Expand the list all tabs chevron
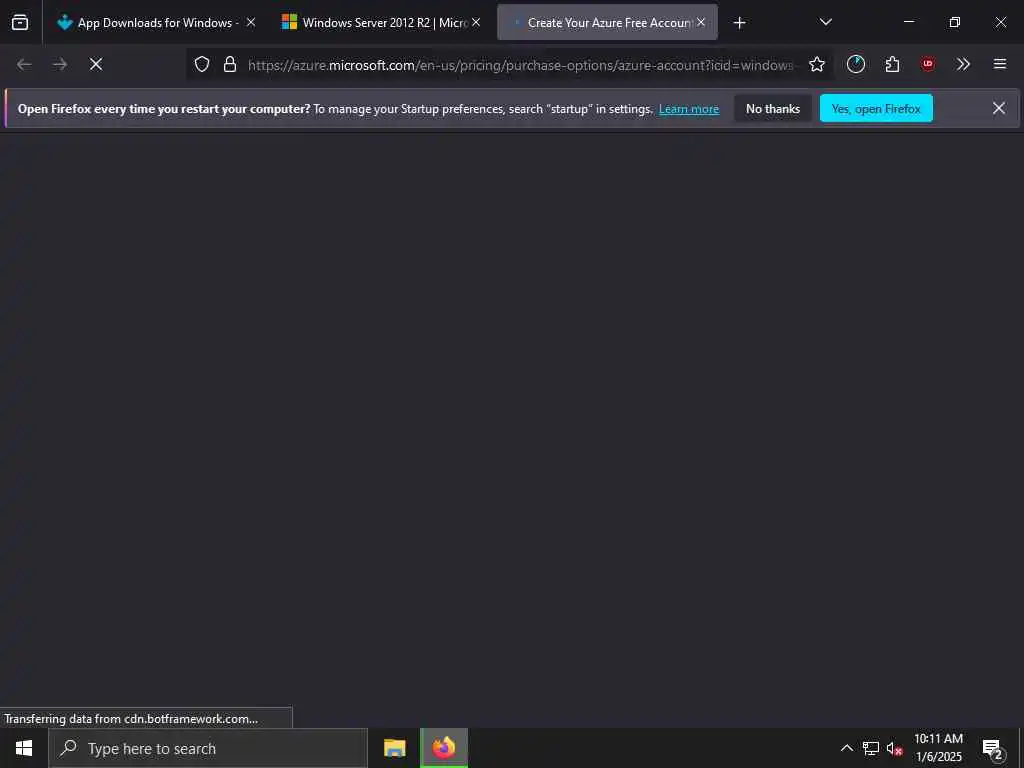Screen dimensions: 1024x768 click(x=825, y=22)
